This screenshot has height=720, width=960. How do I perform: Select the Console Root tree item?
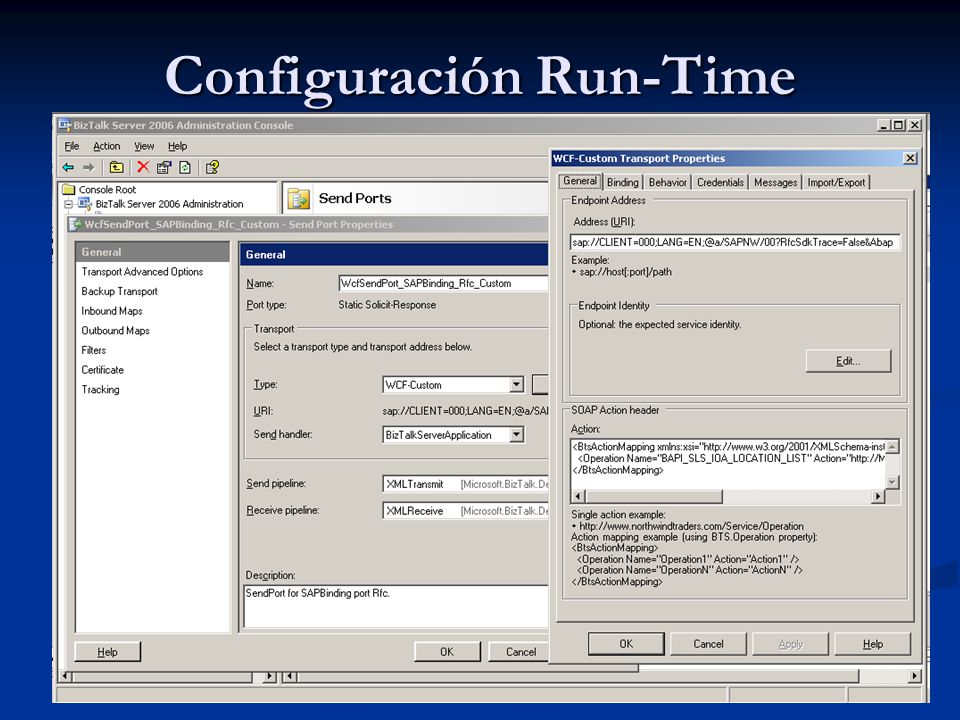[x=107, y=190]
